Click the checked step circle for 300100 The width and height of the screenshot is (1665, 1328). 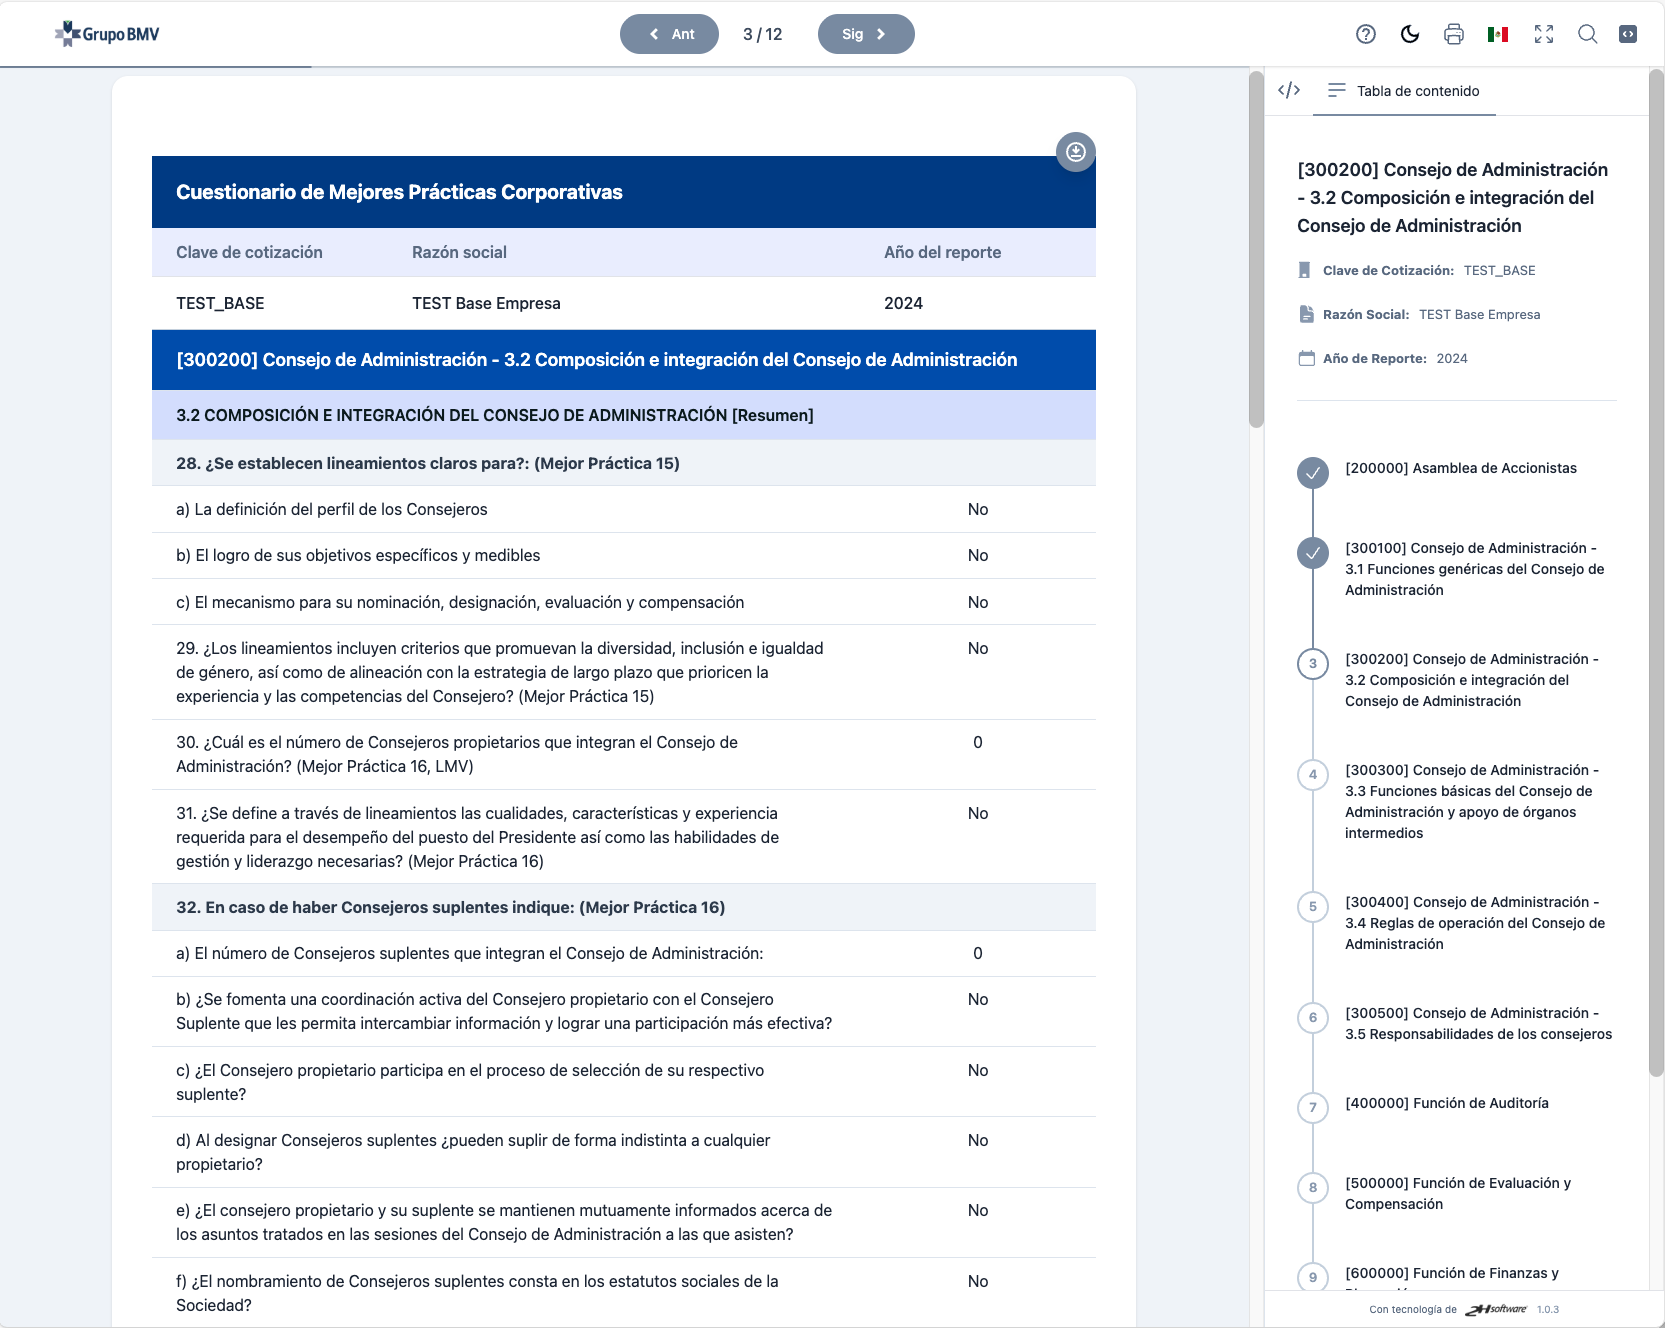pyautogui.click(x=1313, y=552)
